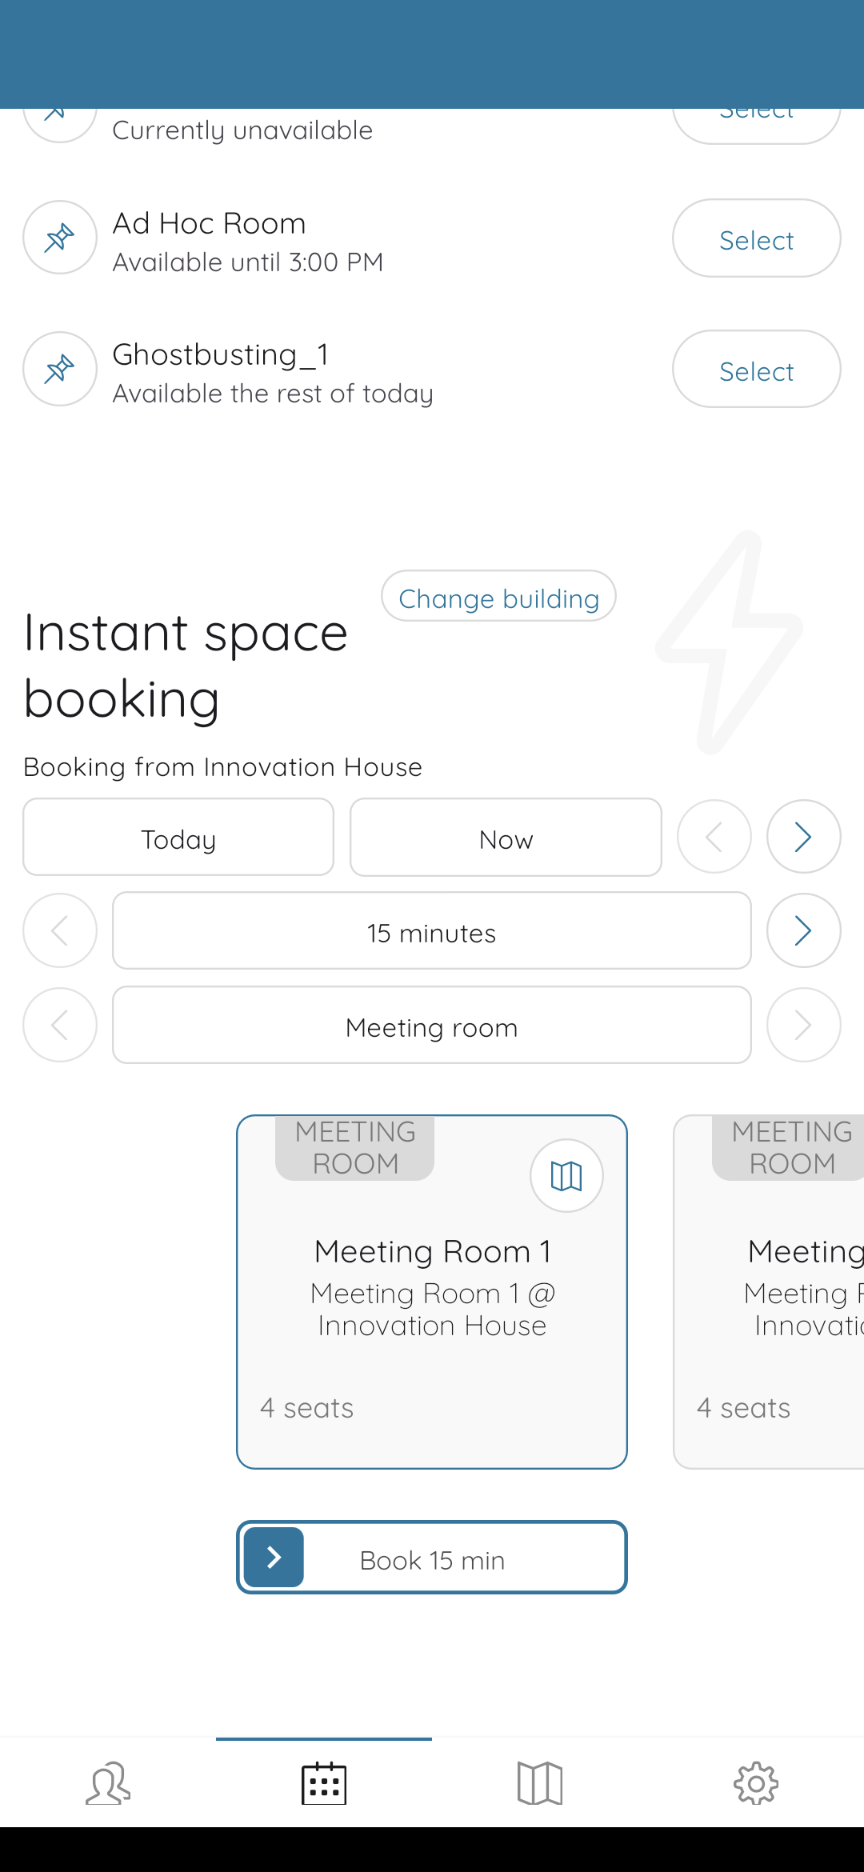
Task: Advance the start time with the right chevron
Action: (804, 837)
